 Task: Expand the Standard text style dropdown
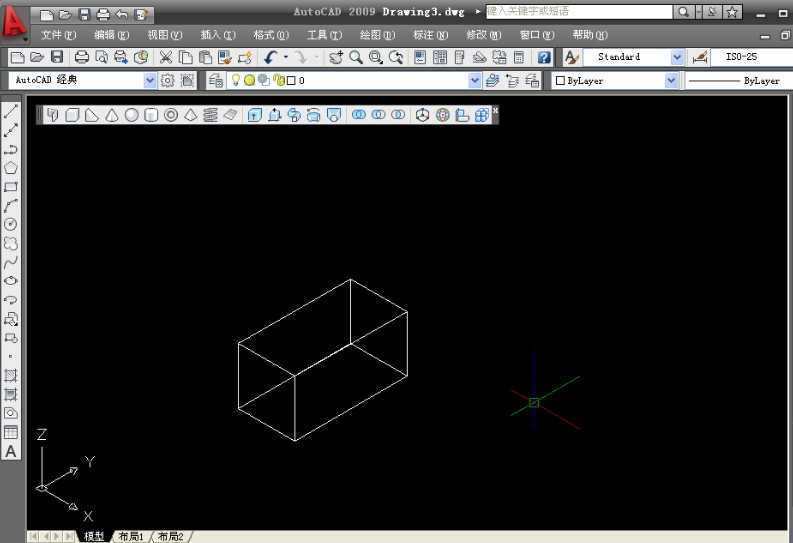pos(678,57)
